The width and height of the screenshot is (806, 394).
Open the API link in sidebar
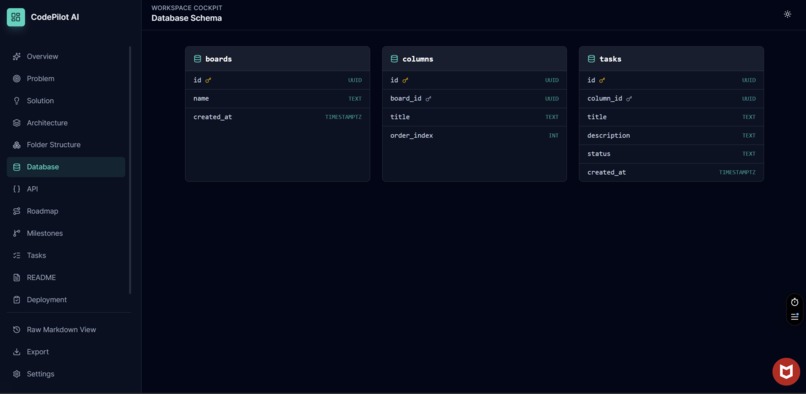tap(66, 189)
